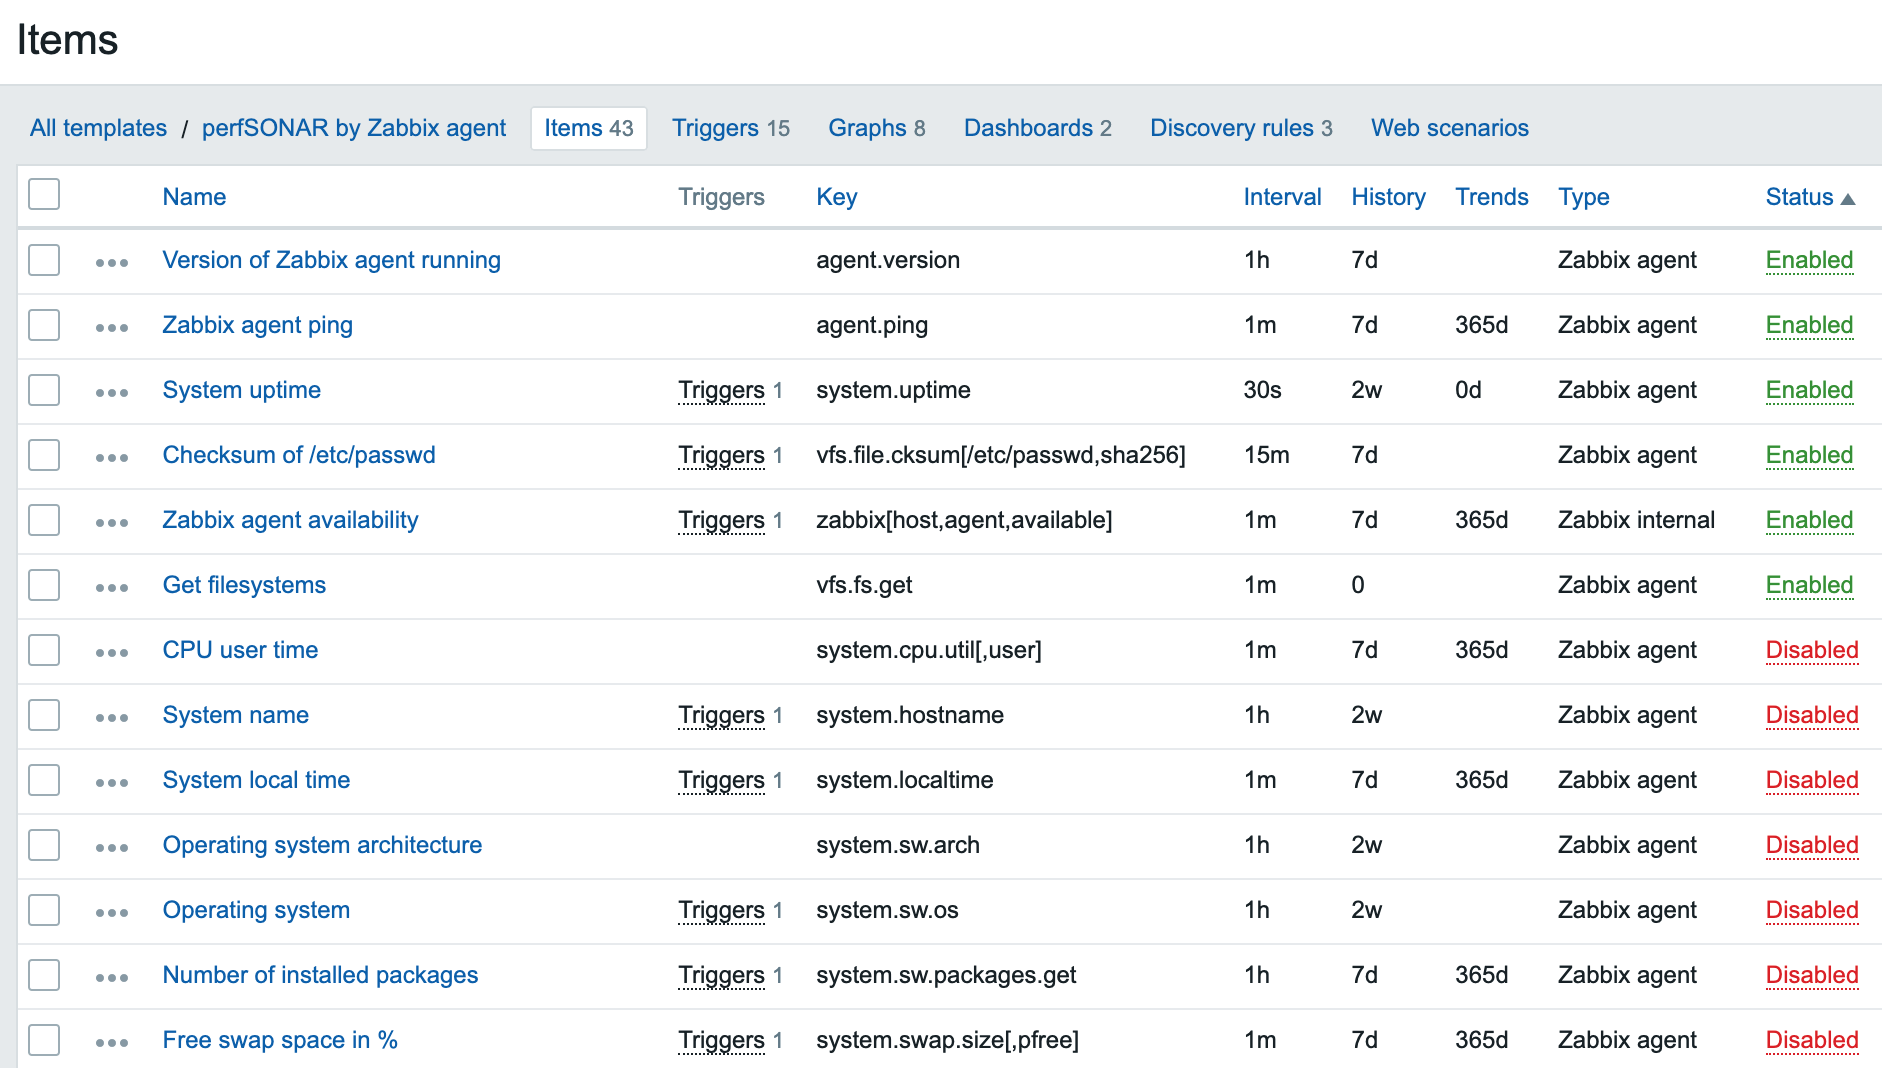Open three-dot menu for CPU user time
1882x1068 pixels.
112,652
